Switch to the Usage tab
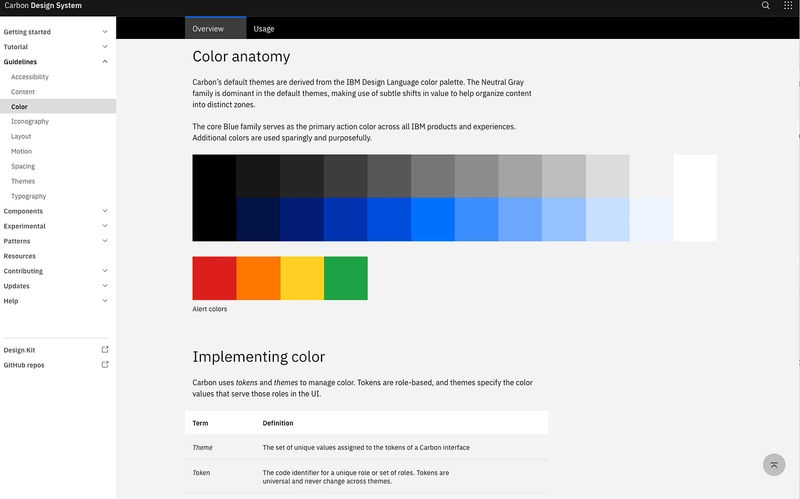 click(x=264, y=29)
